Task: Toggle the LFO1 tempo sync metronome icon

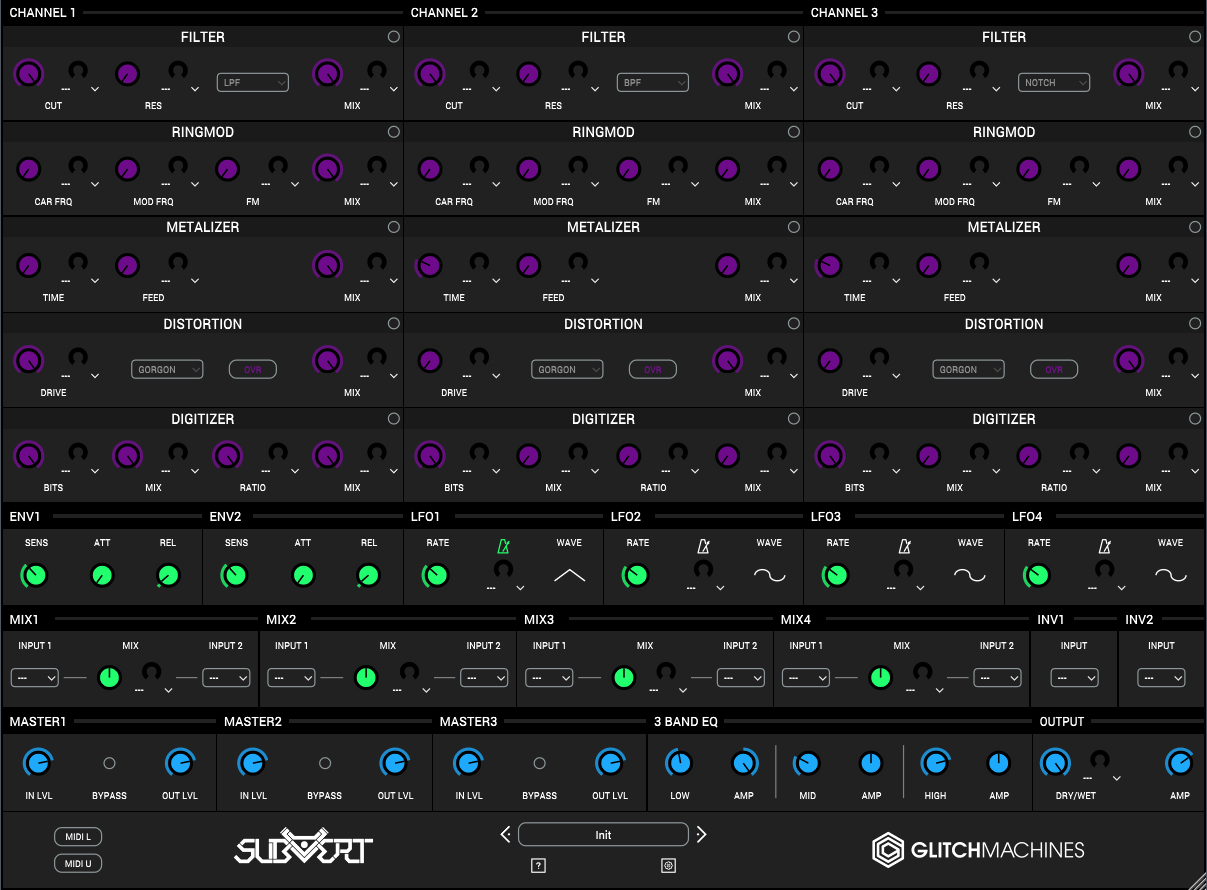Action: (504, 547)
